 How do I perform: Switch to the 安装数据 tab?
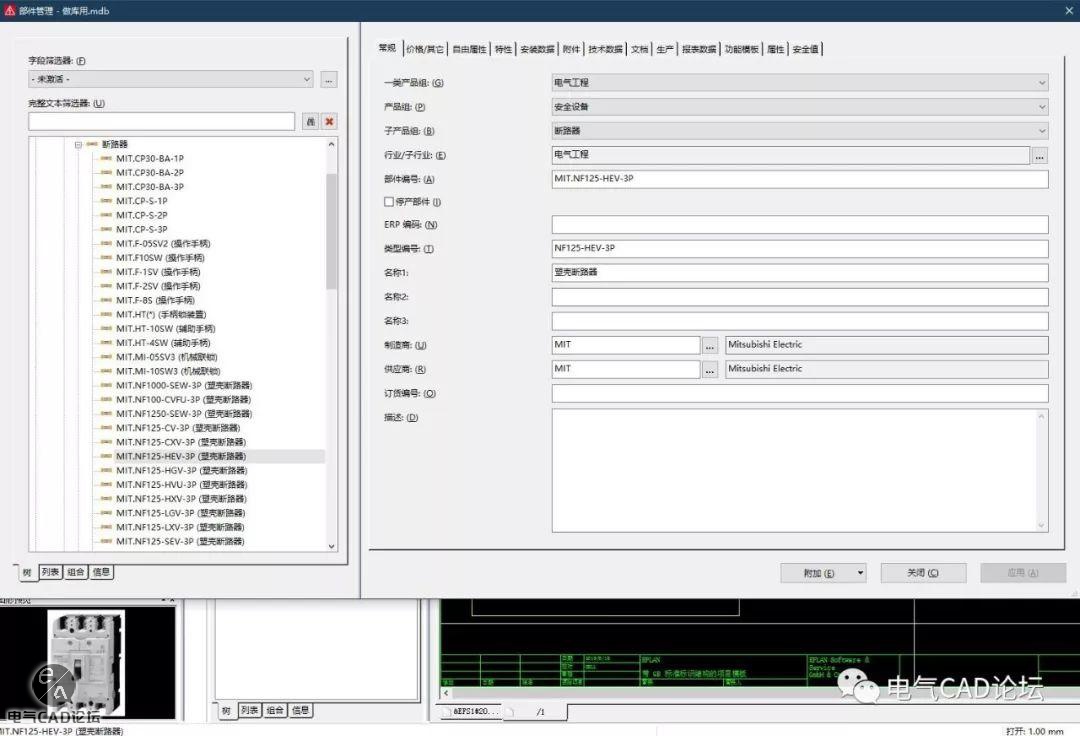(x=537, y=49)
